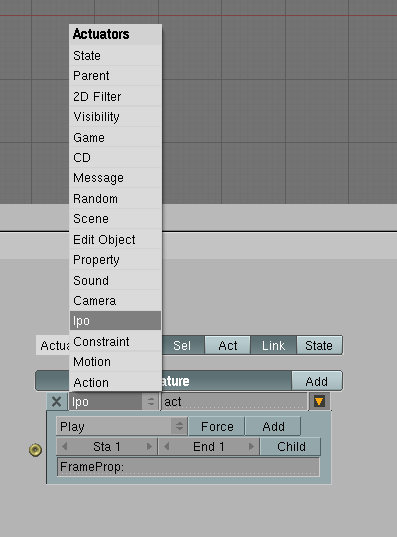Toggle the Link filter button
This screenshot has height=537, width=397.
pos(273,345)
